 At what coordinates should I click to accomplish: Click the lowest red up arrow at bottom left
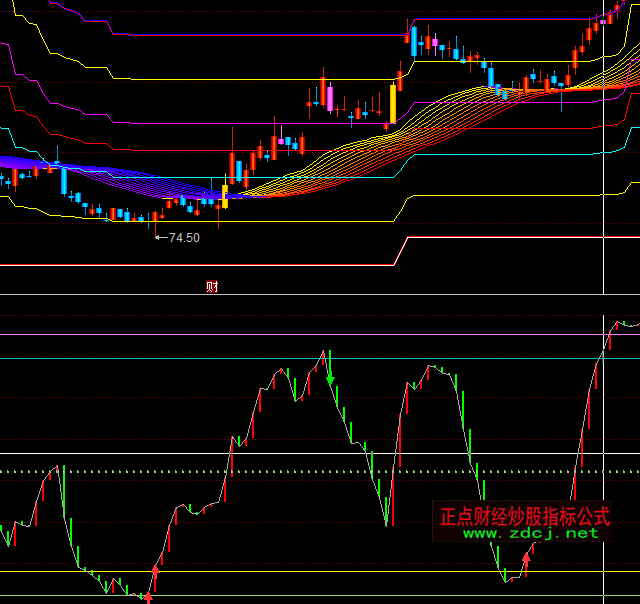click(148, 596)
